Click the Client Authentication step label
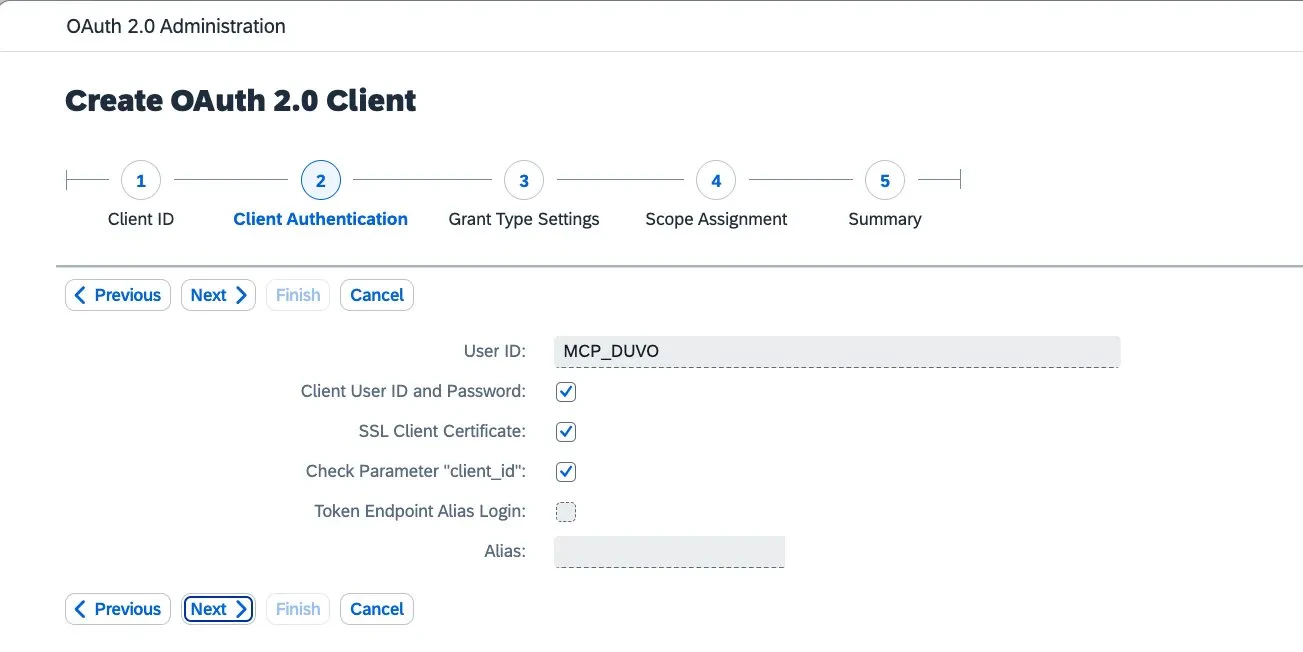The width and height of the screenshot is (1303, 652). tap(321, 219)
